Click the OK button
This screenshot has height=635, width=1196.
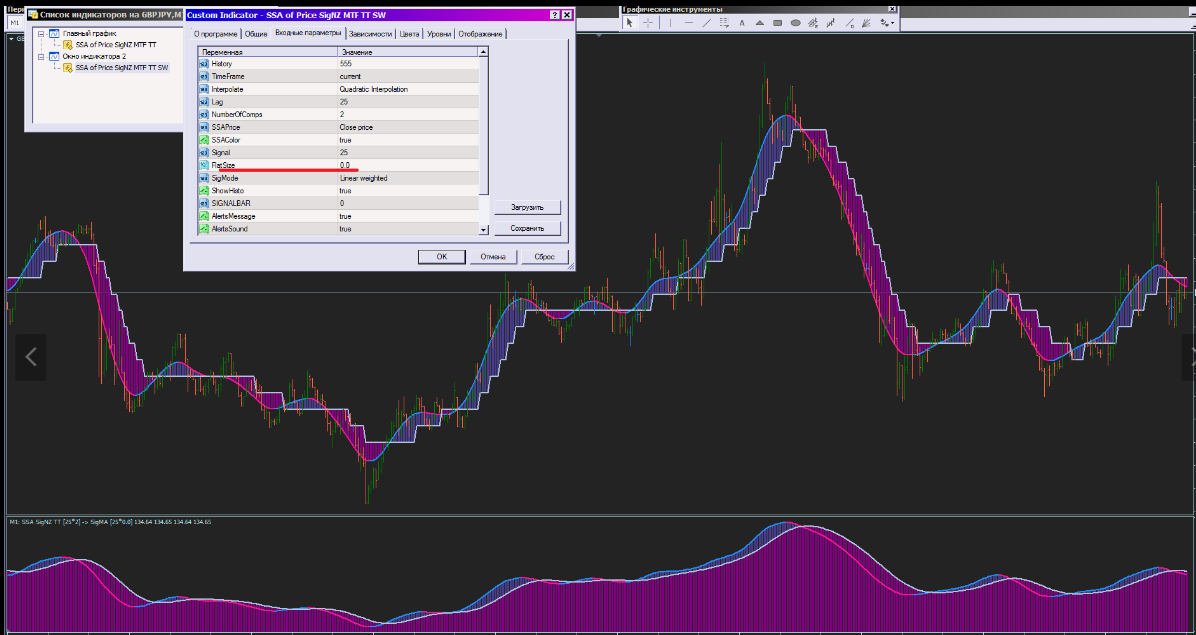pos(441,257)
